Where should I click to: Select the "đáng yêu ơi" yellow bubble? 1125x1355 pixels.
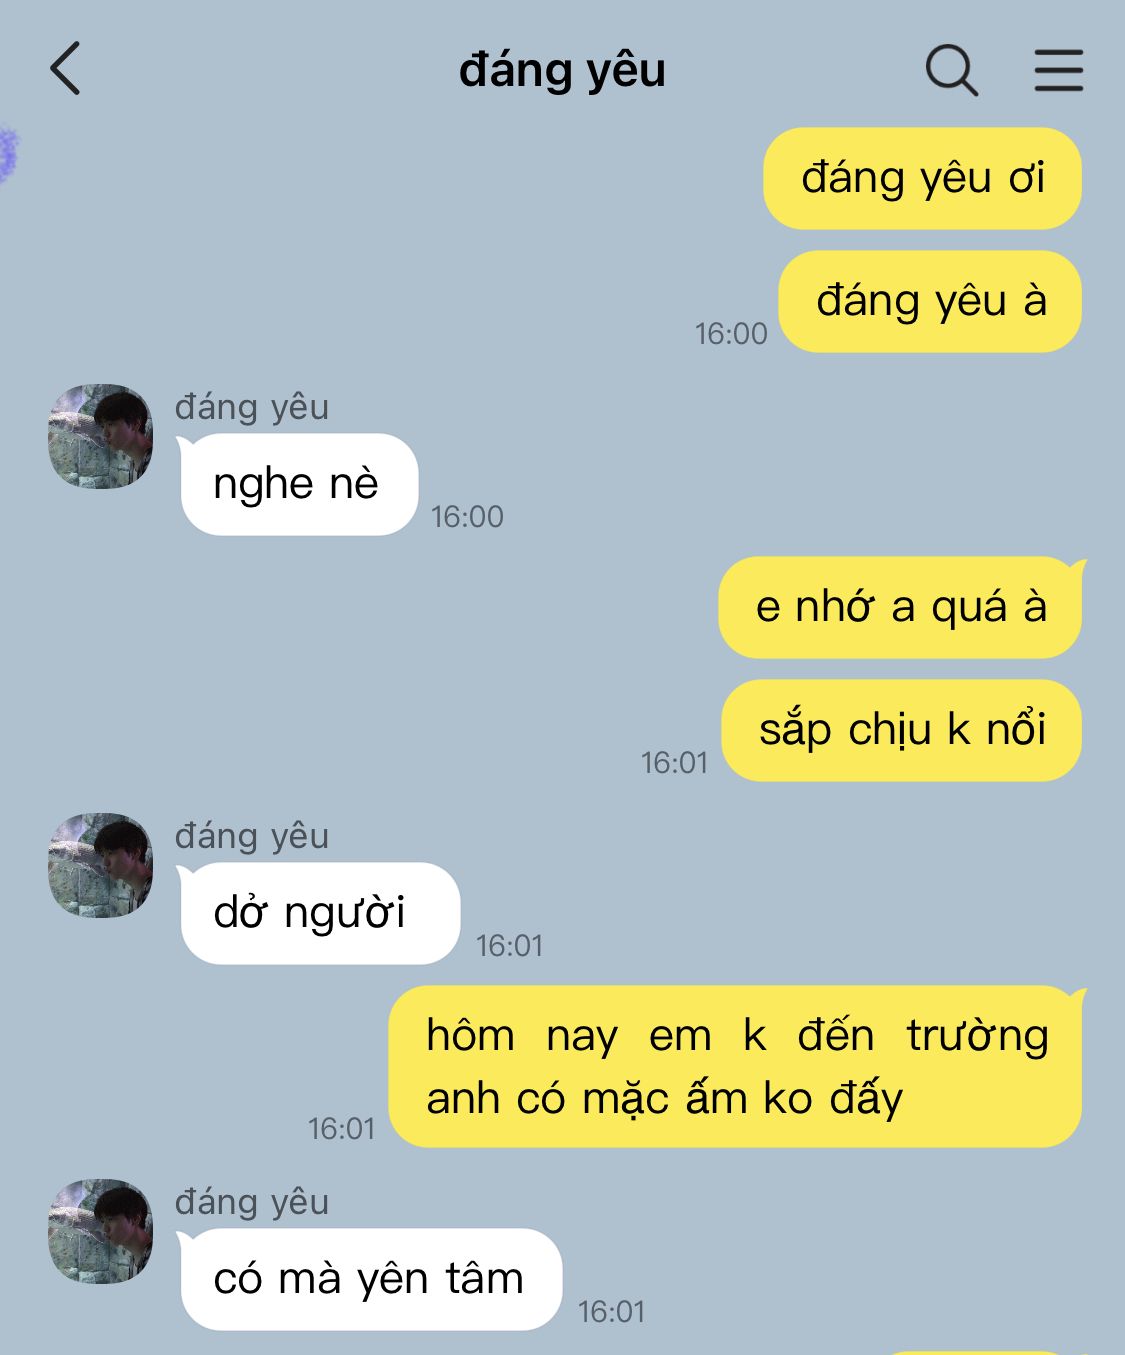click(922, 178)
